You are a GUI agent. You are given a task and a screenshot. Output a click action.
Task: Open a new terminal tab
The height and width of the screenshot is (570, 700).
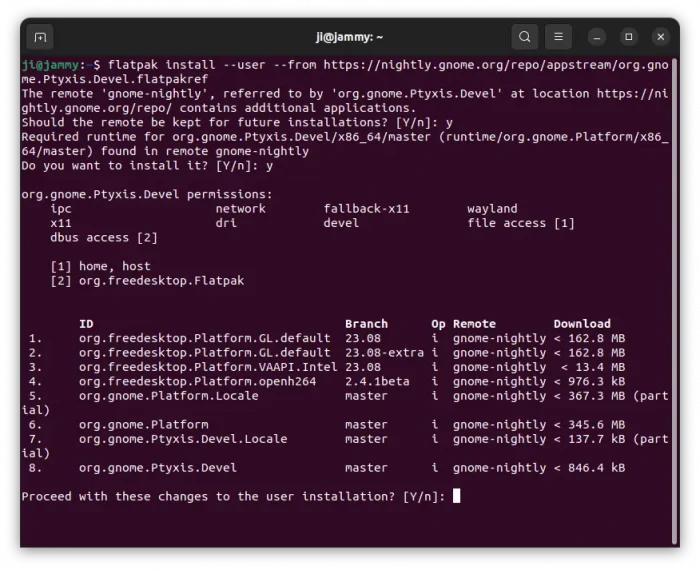(x=40, y=37)
